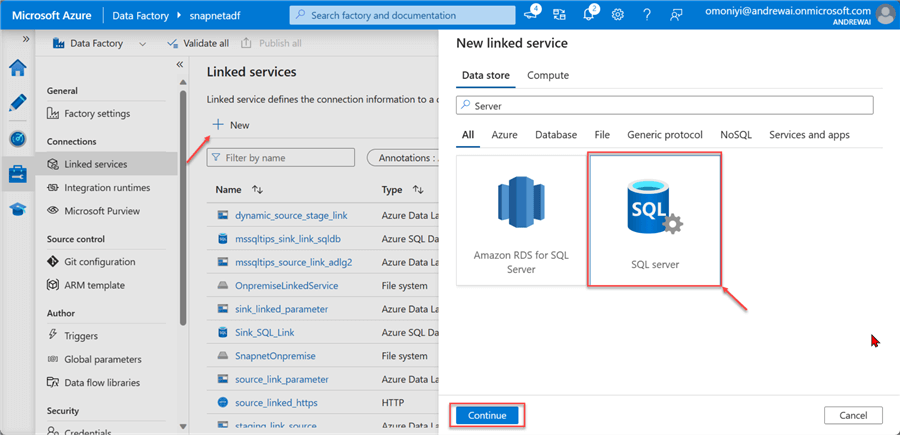Open SnapnetOnpremise entry

pyautogui.click(x=275, y=356)
